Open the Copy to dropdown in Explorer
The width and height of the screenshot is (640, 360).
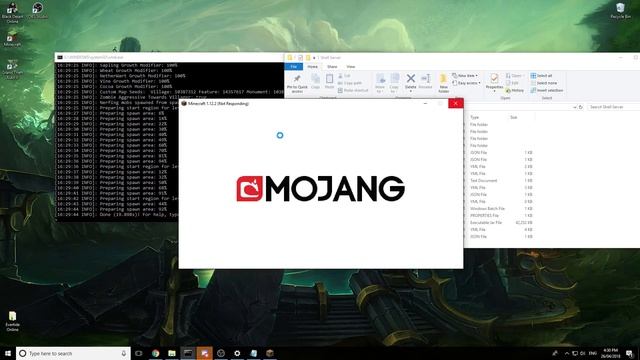coord(394,83)
